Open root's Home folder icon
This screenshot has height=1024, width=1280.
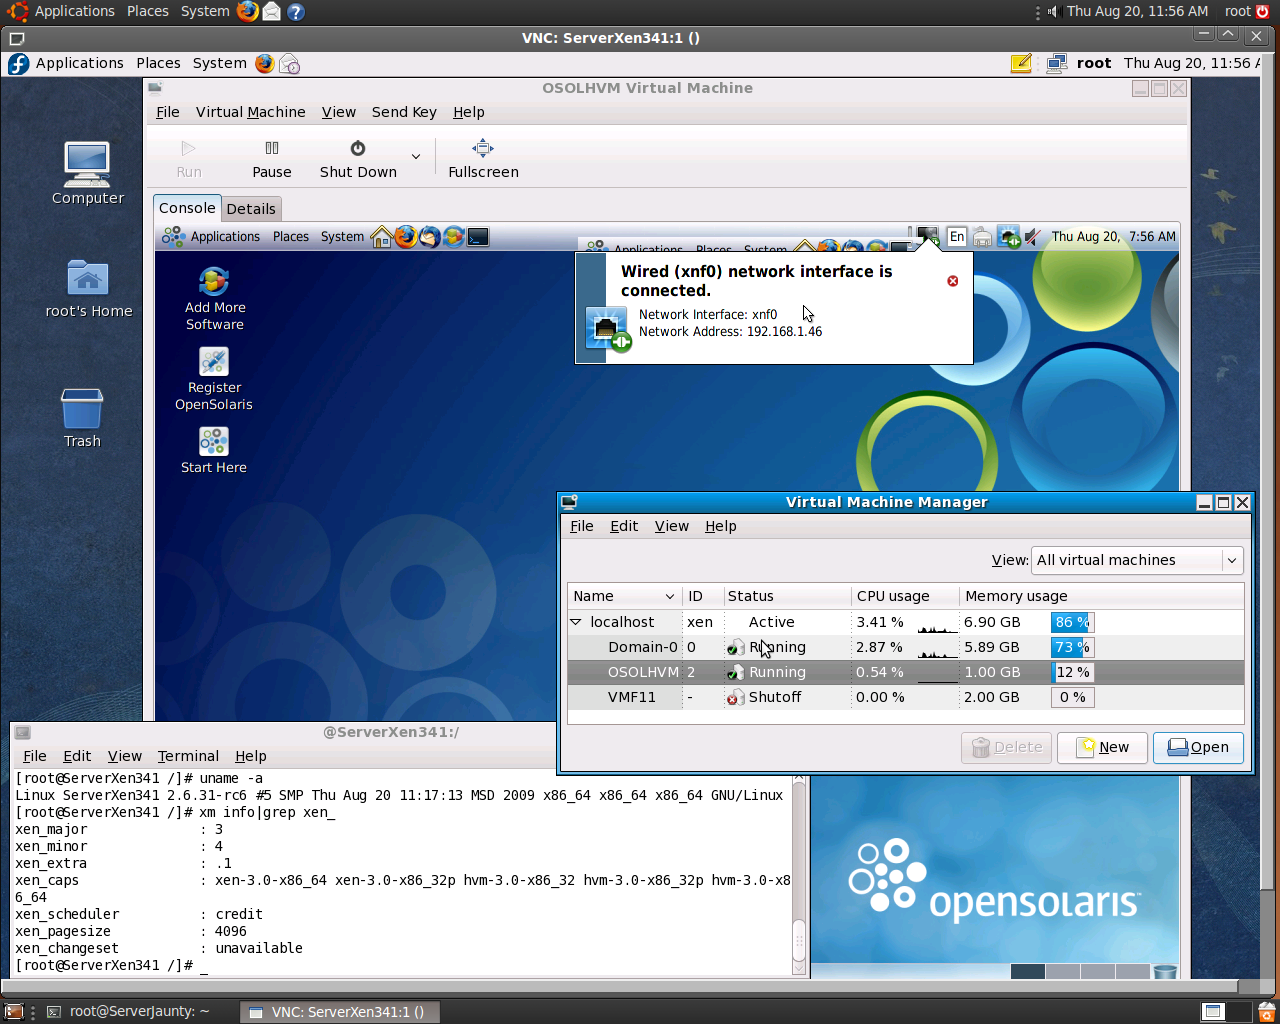pos(89,289)
